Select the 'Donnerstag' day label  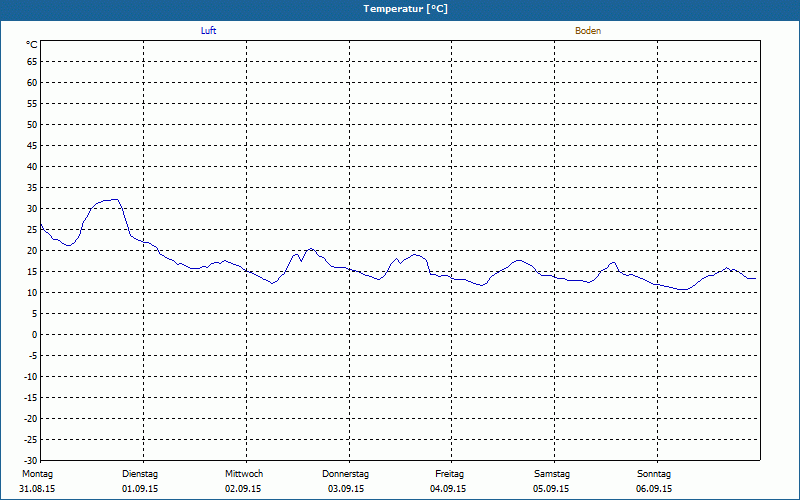click(x=345, y=474)
